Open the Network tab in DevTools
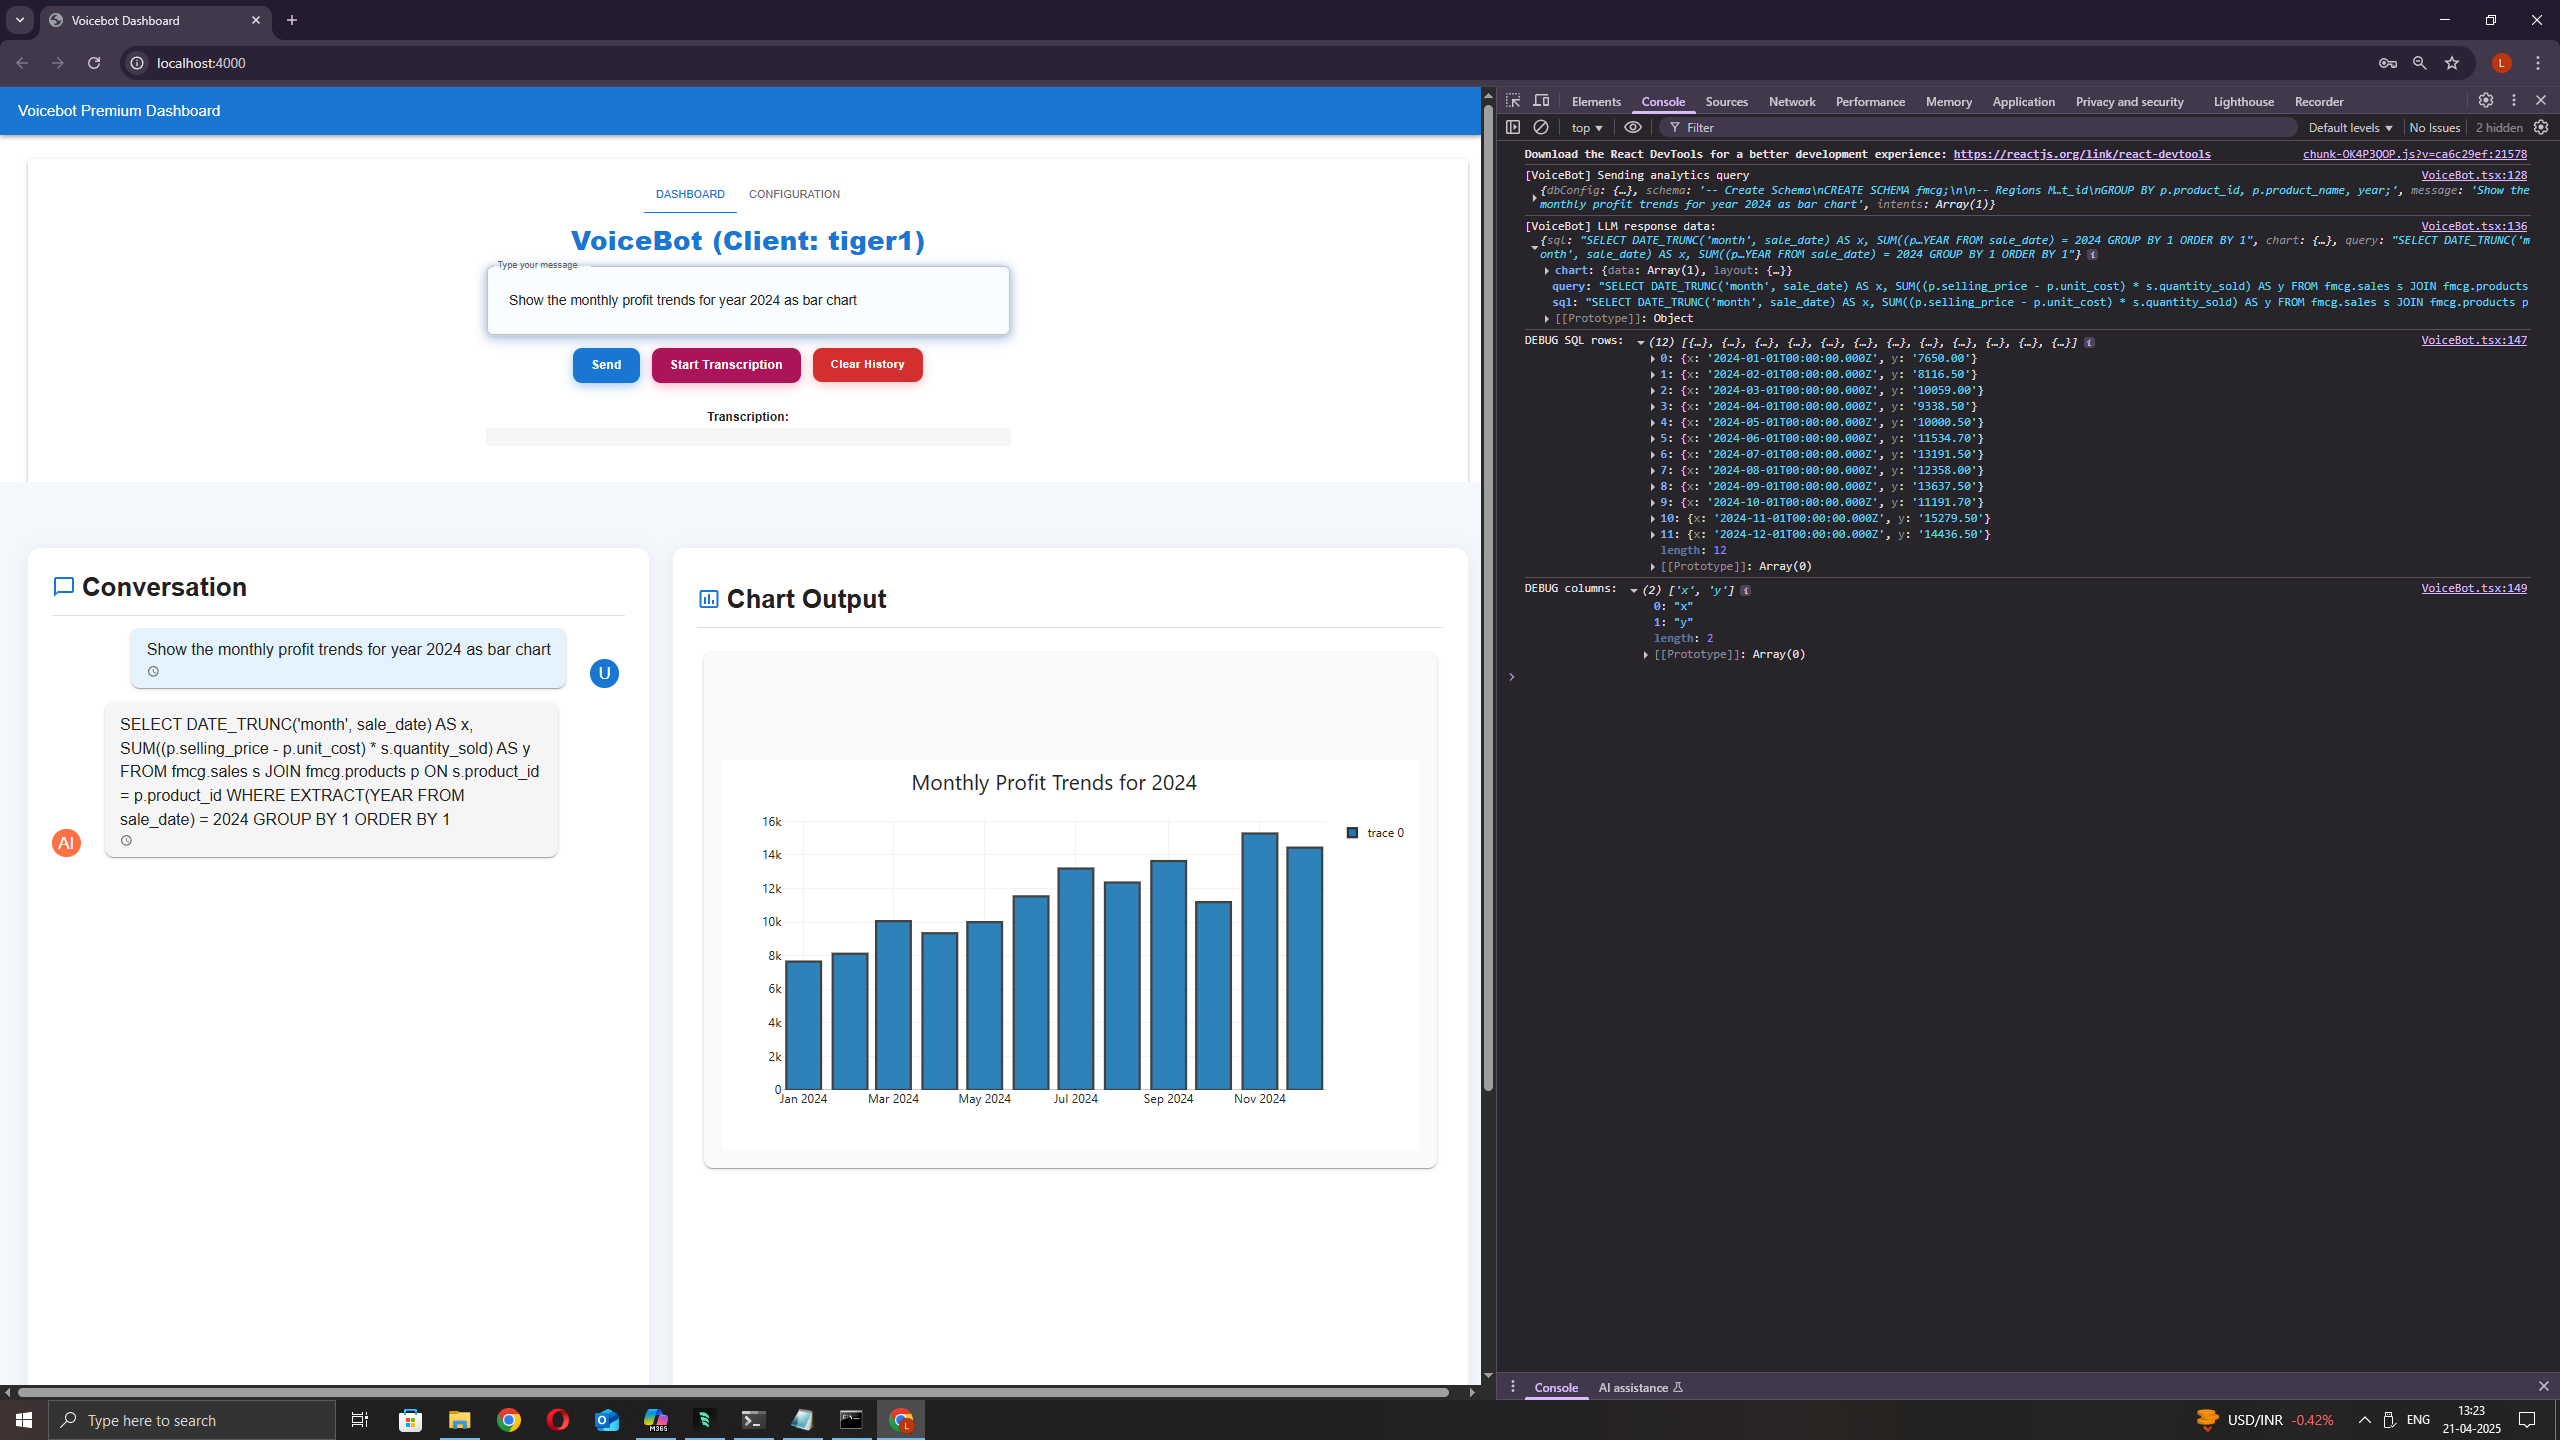Screen dimensions: 2560x1440 [1791, 102]
